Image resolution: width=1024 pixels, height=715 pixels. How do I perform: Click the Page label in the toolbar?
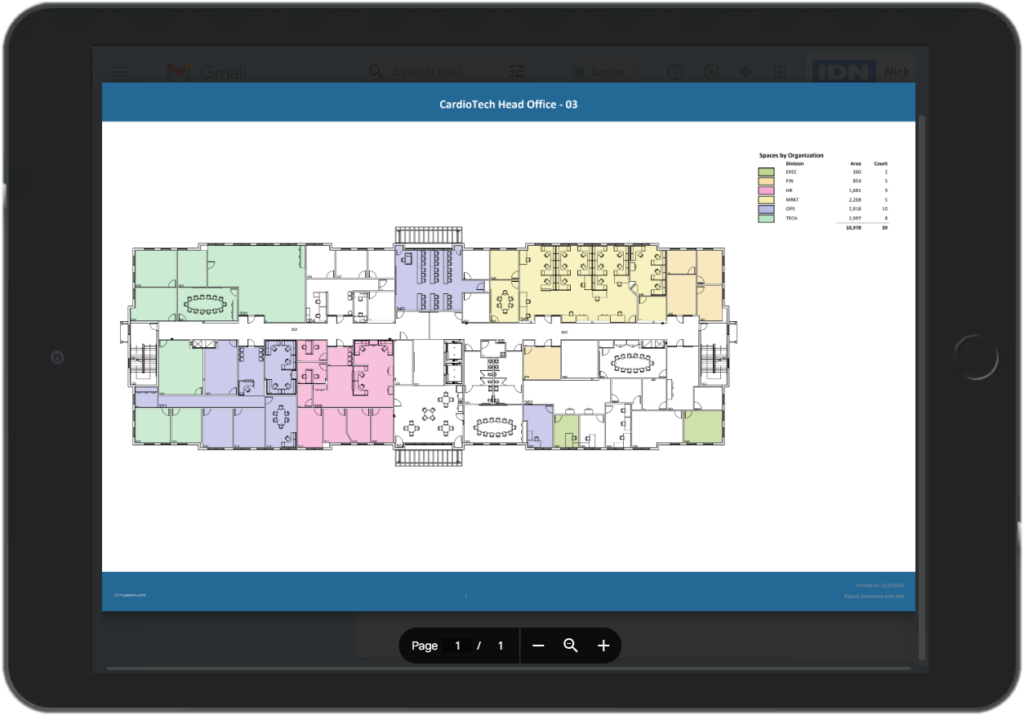click(x=424, y=646)
